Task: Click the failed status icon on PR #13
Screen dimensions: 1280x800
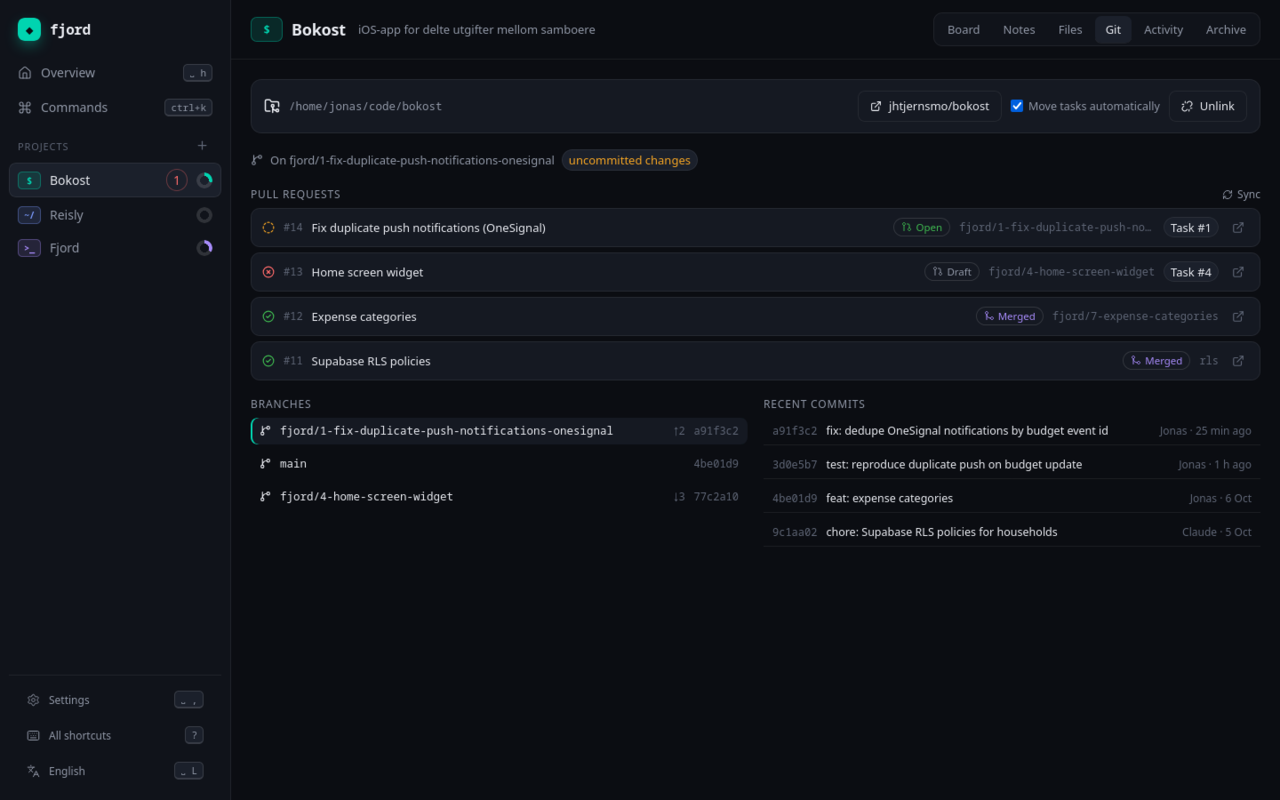Action: pos(268,272)
